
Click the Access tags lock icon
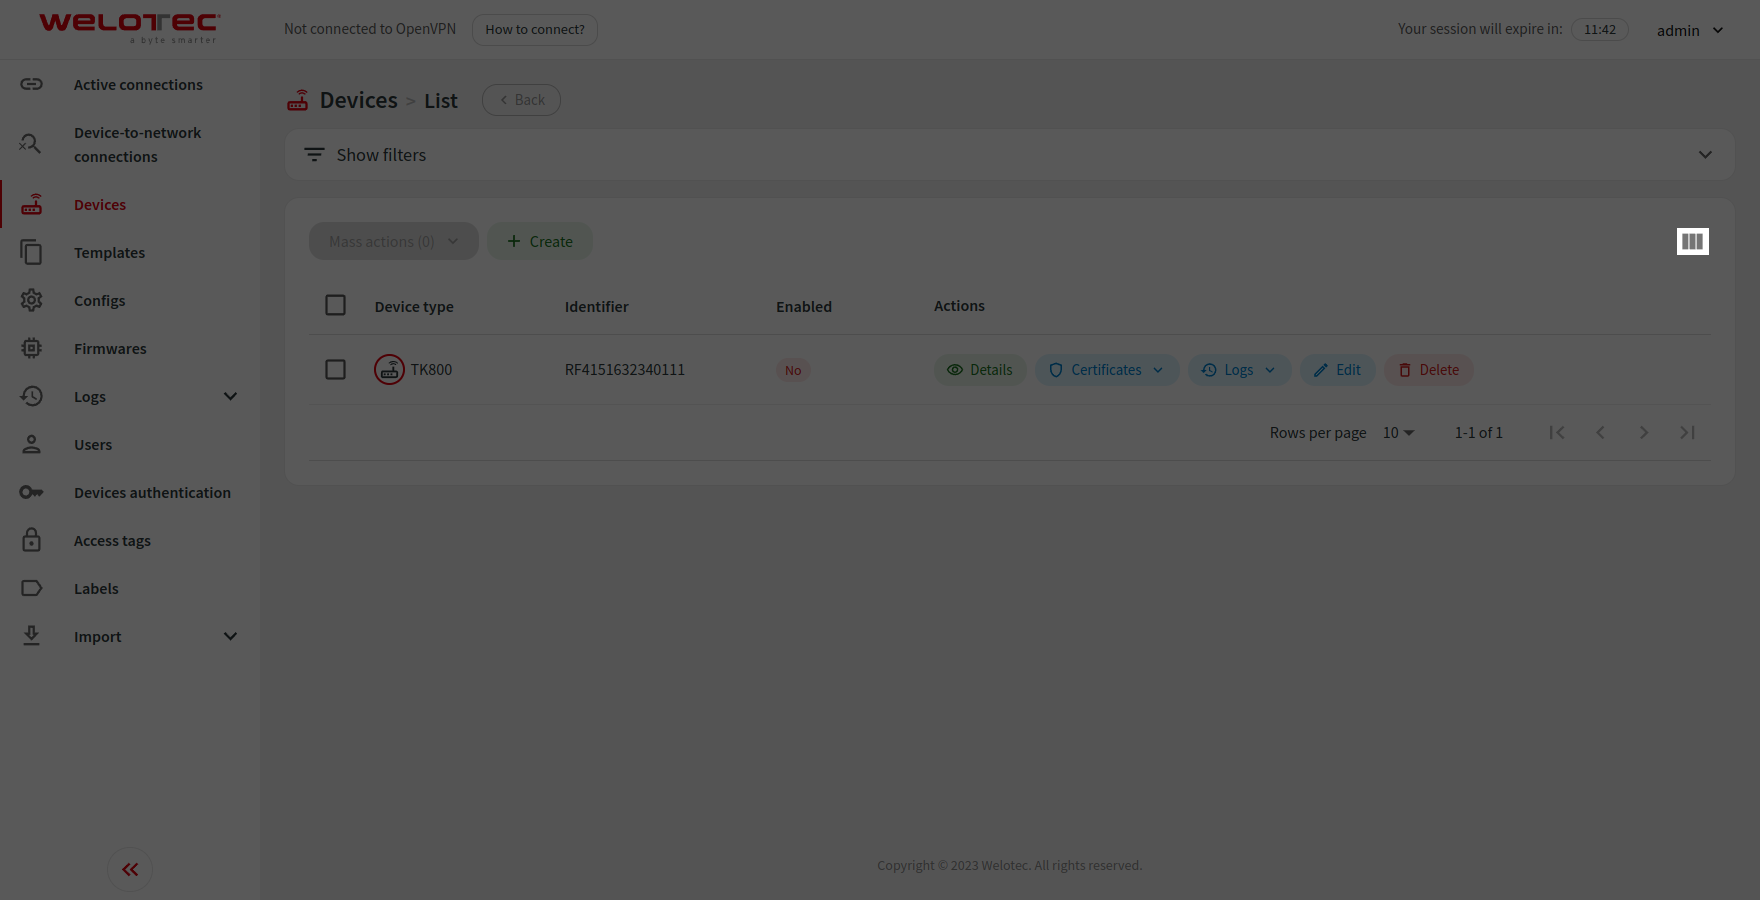[32, 541]
